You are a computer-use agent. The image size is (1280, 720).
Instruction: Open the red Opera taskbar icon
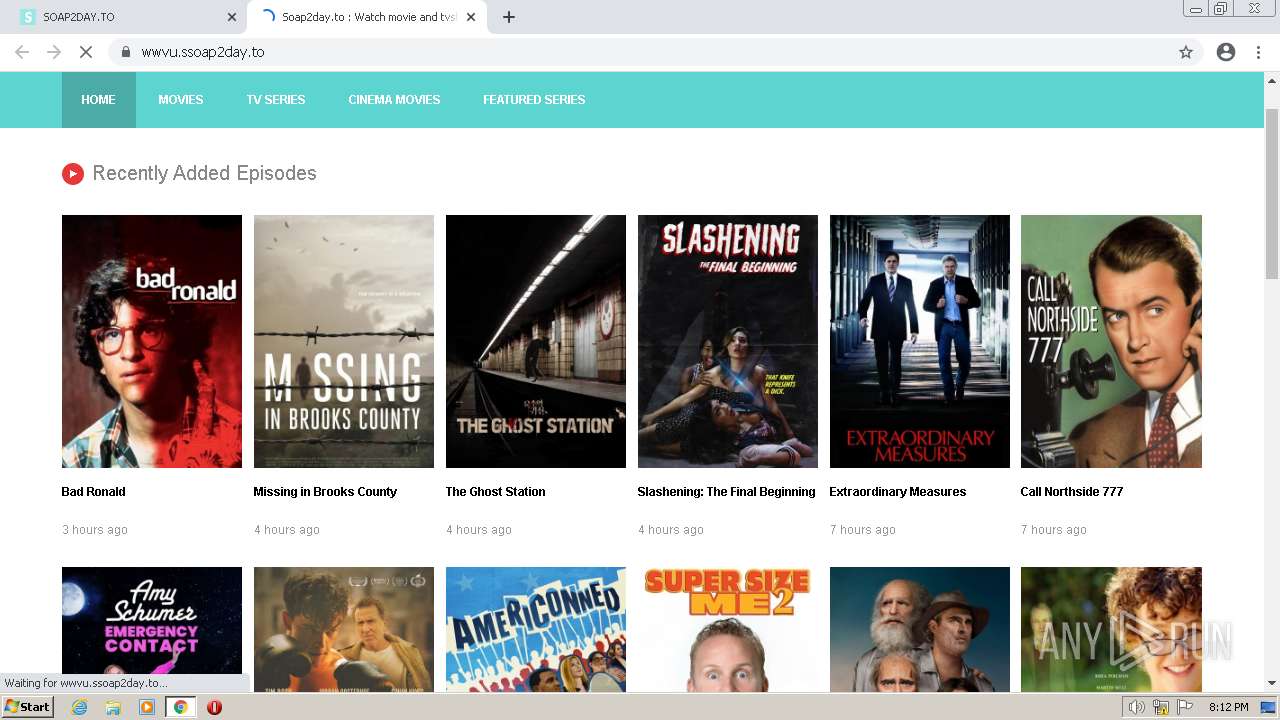[x=214, y=707]
